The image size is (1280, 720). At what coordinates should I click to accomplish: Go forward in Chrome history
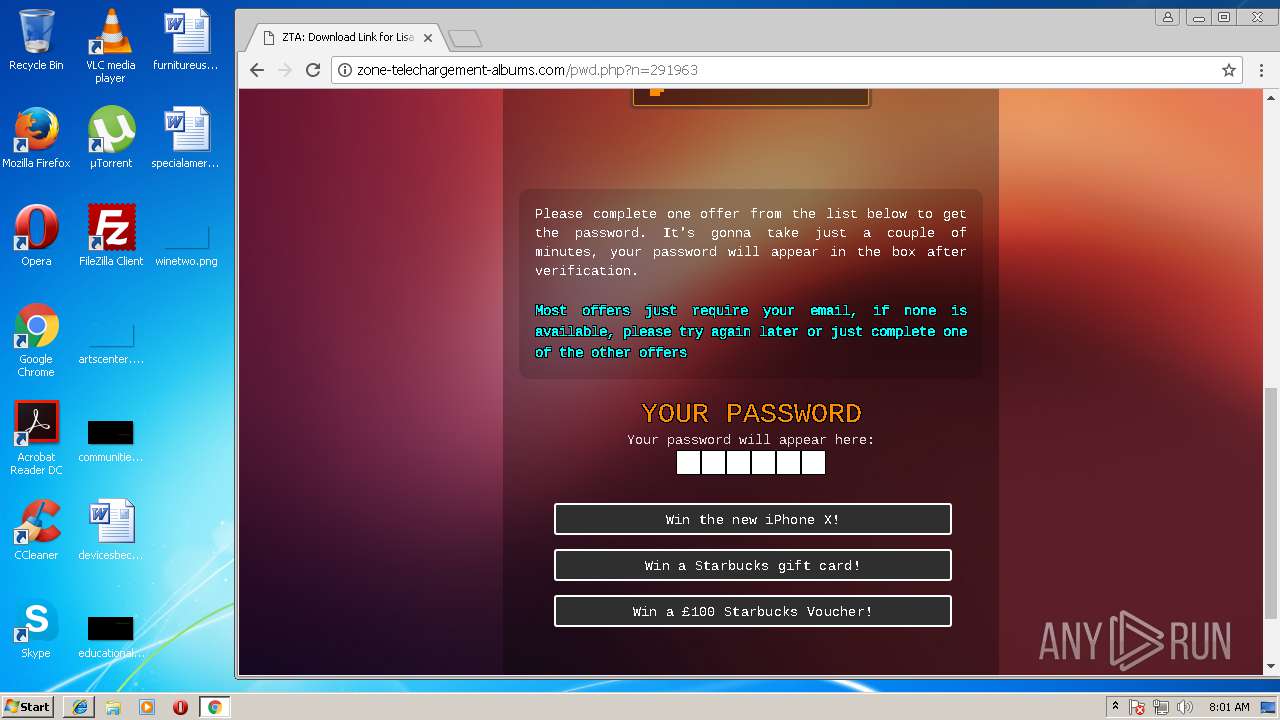[x=285, y=70]
